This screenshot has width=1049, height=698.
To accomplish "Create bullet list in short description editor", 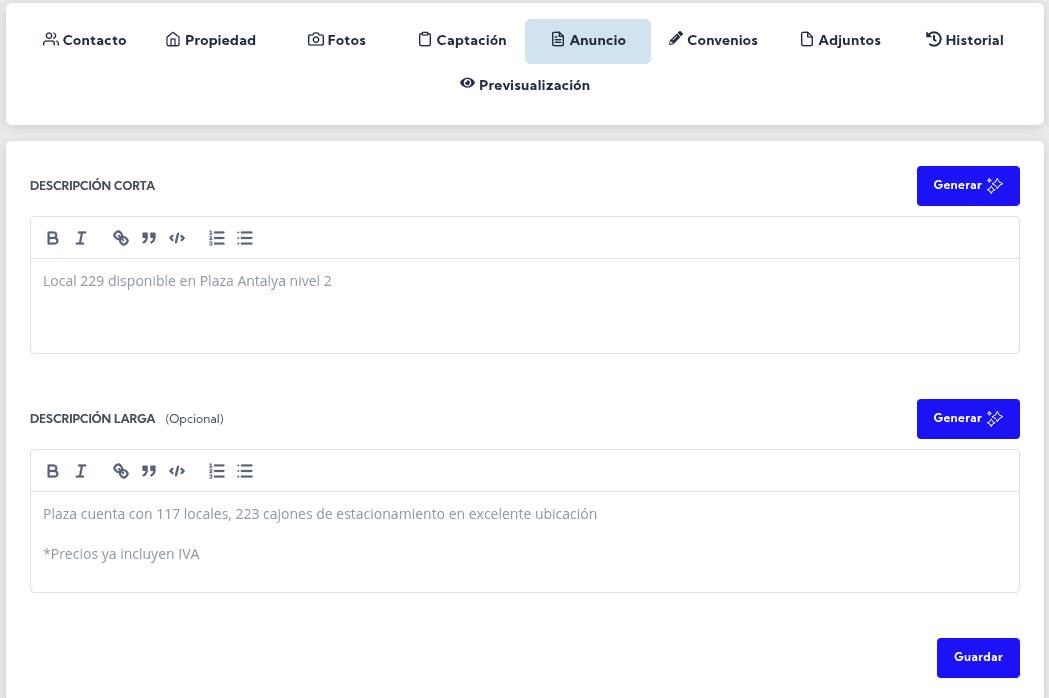I will tap(245, 238).
